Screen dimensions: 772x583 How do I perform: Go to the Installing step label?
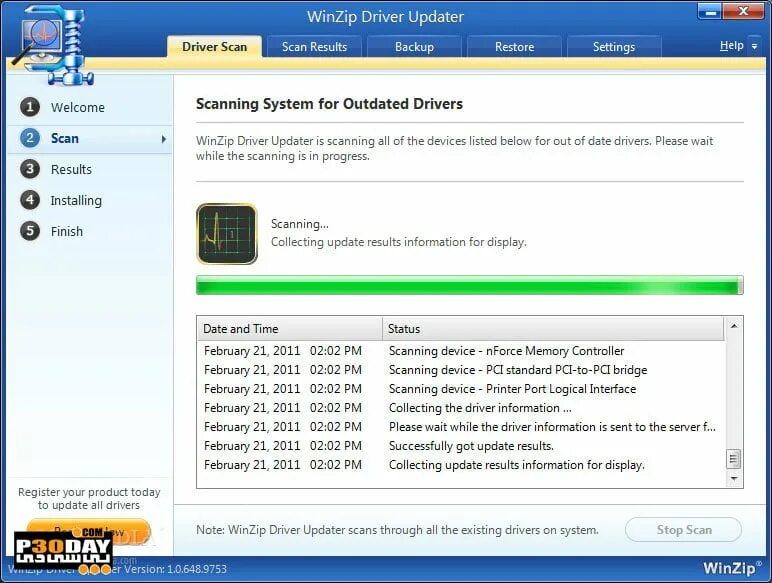[76, 200]
